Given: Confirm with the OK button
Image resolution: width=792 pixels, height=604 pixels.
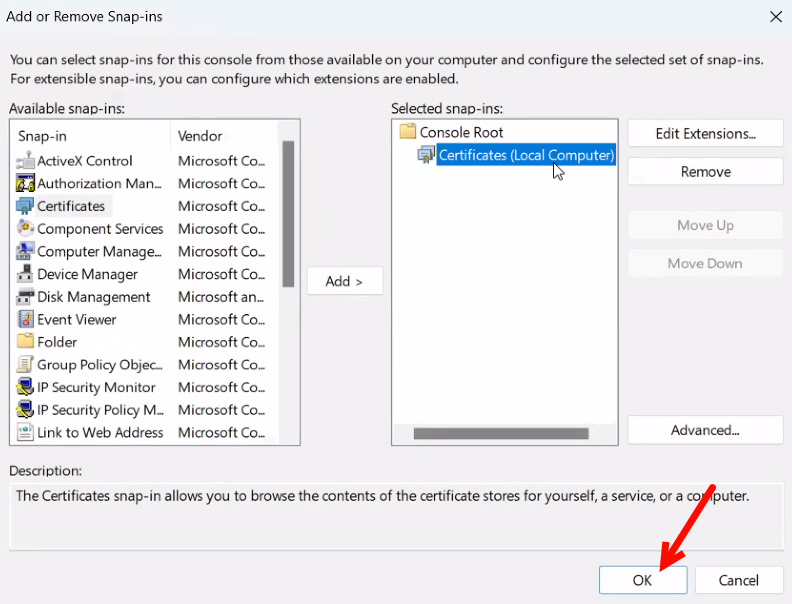Looking at the screenshot, I should coord(642,580).
